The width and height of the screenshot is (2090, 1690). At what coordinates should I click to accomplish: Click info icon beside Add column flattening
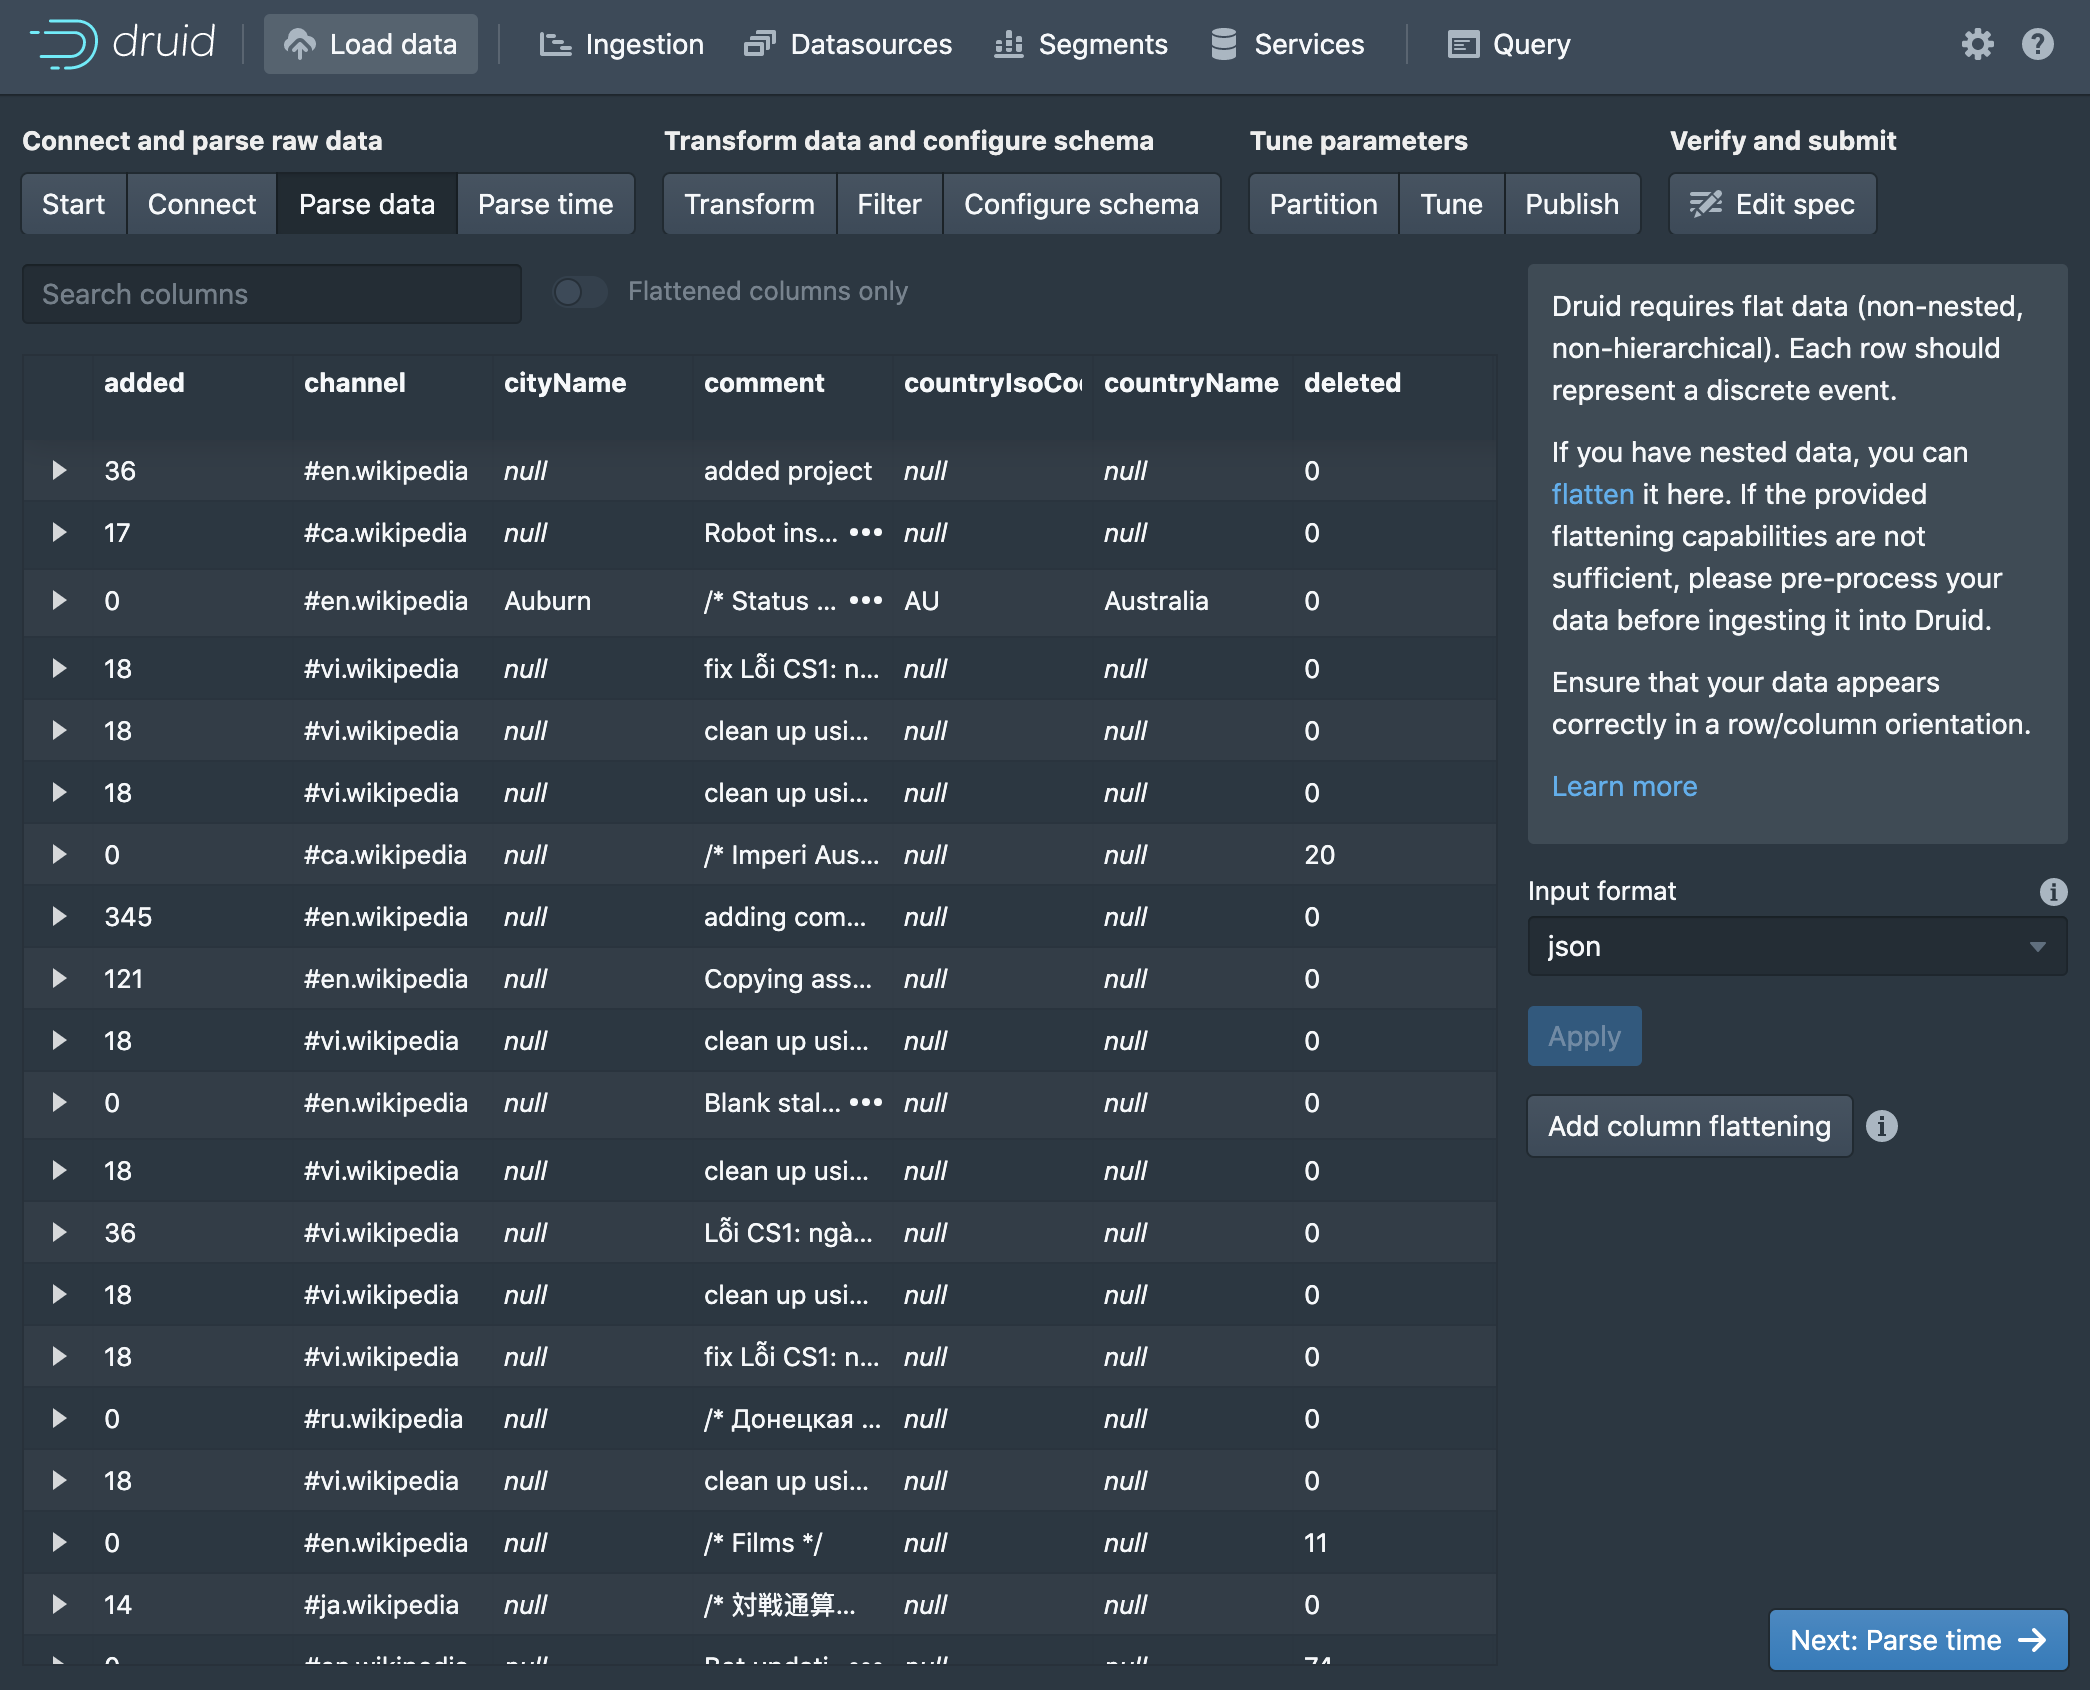[x=1881, y=1126]
